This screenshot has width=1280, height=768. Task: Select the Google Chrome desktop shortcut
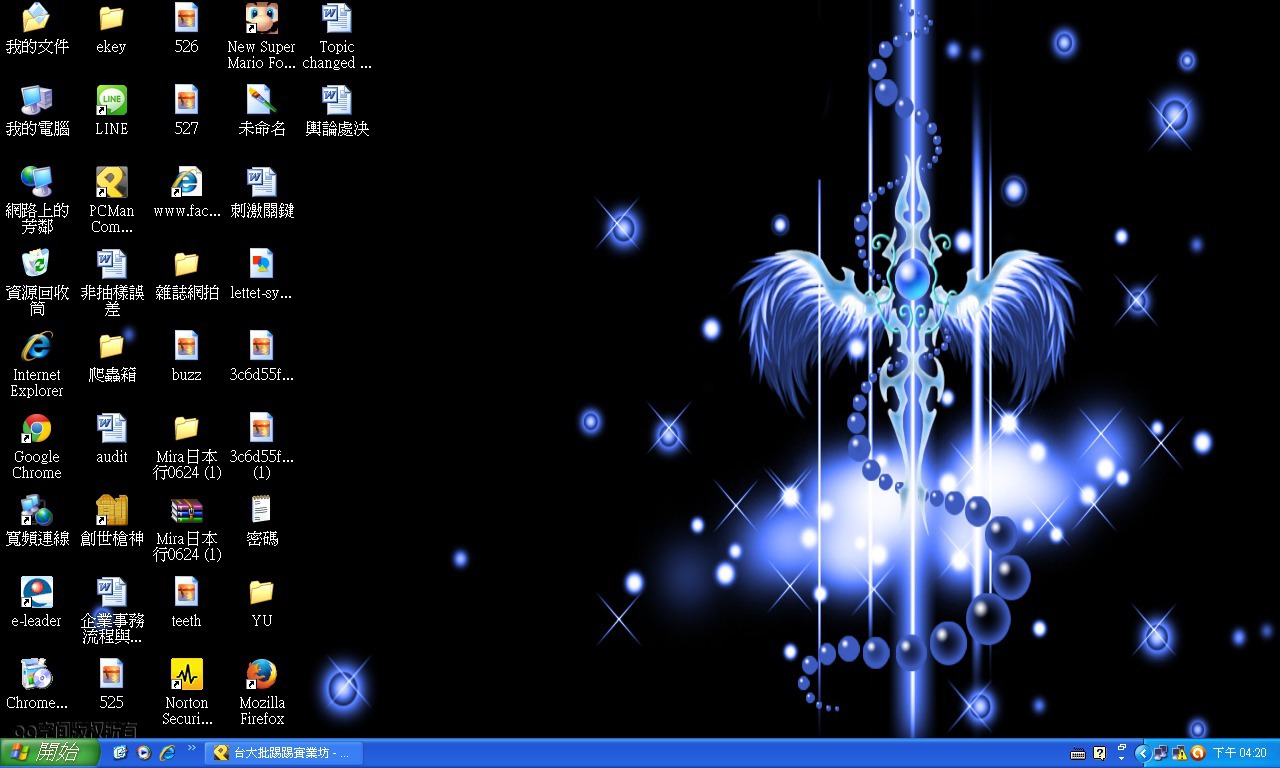pos(37,428)
